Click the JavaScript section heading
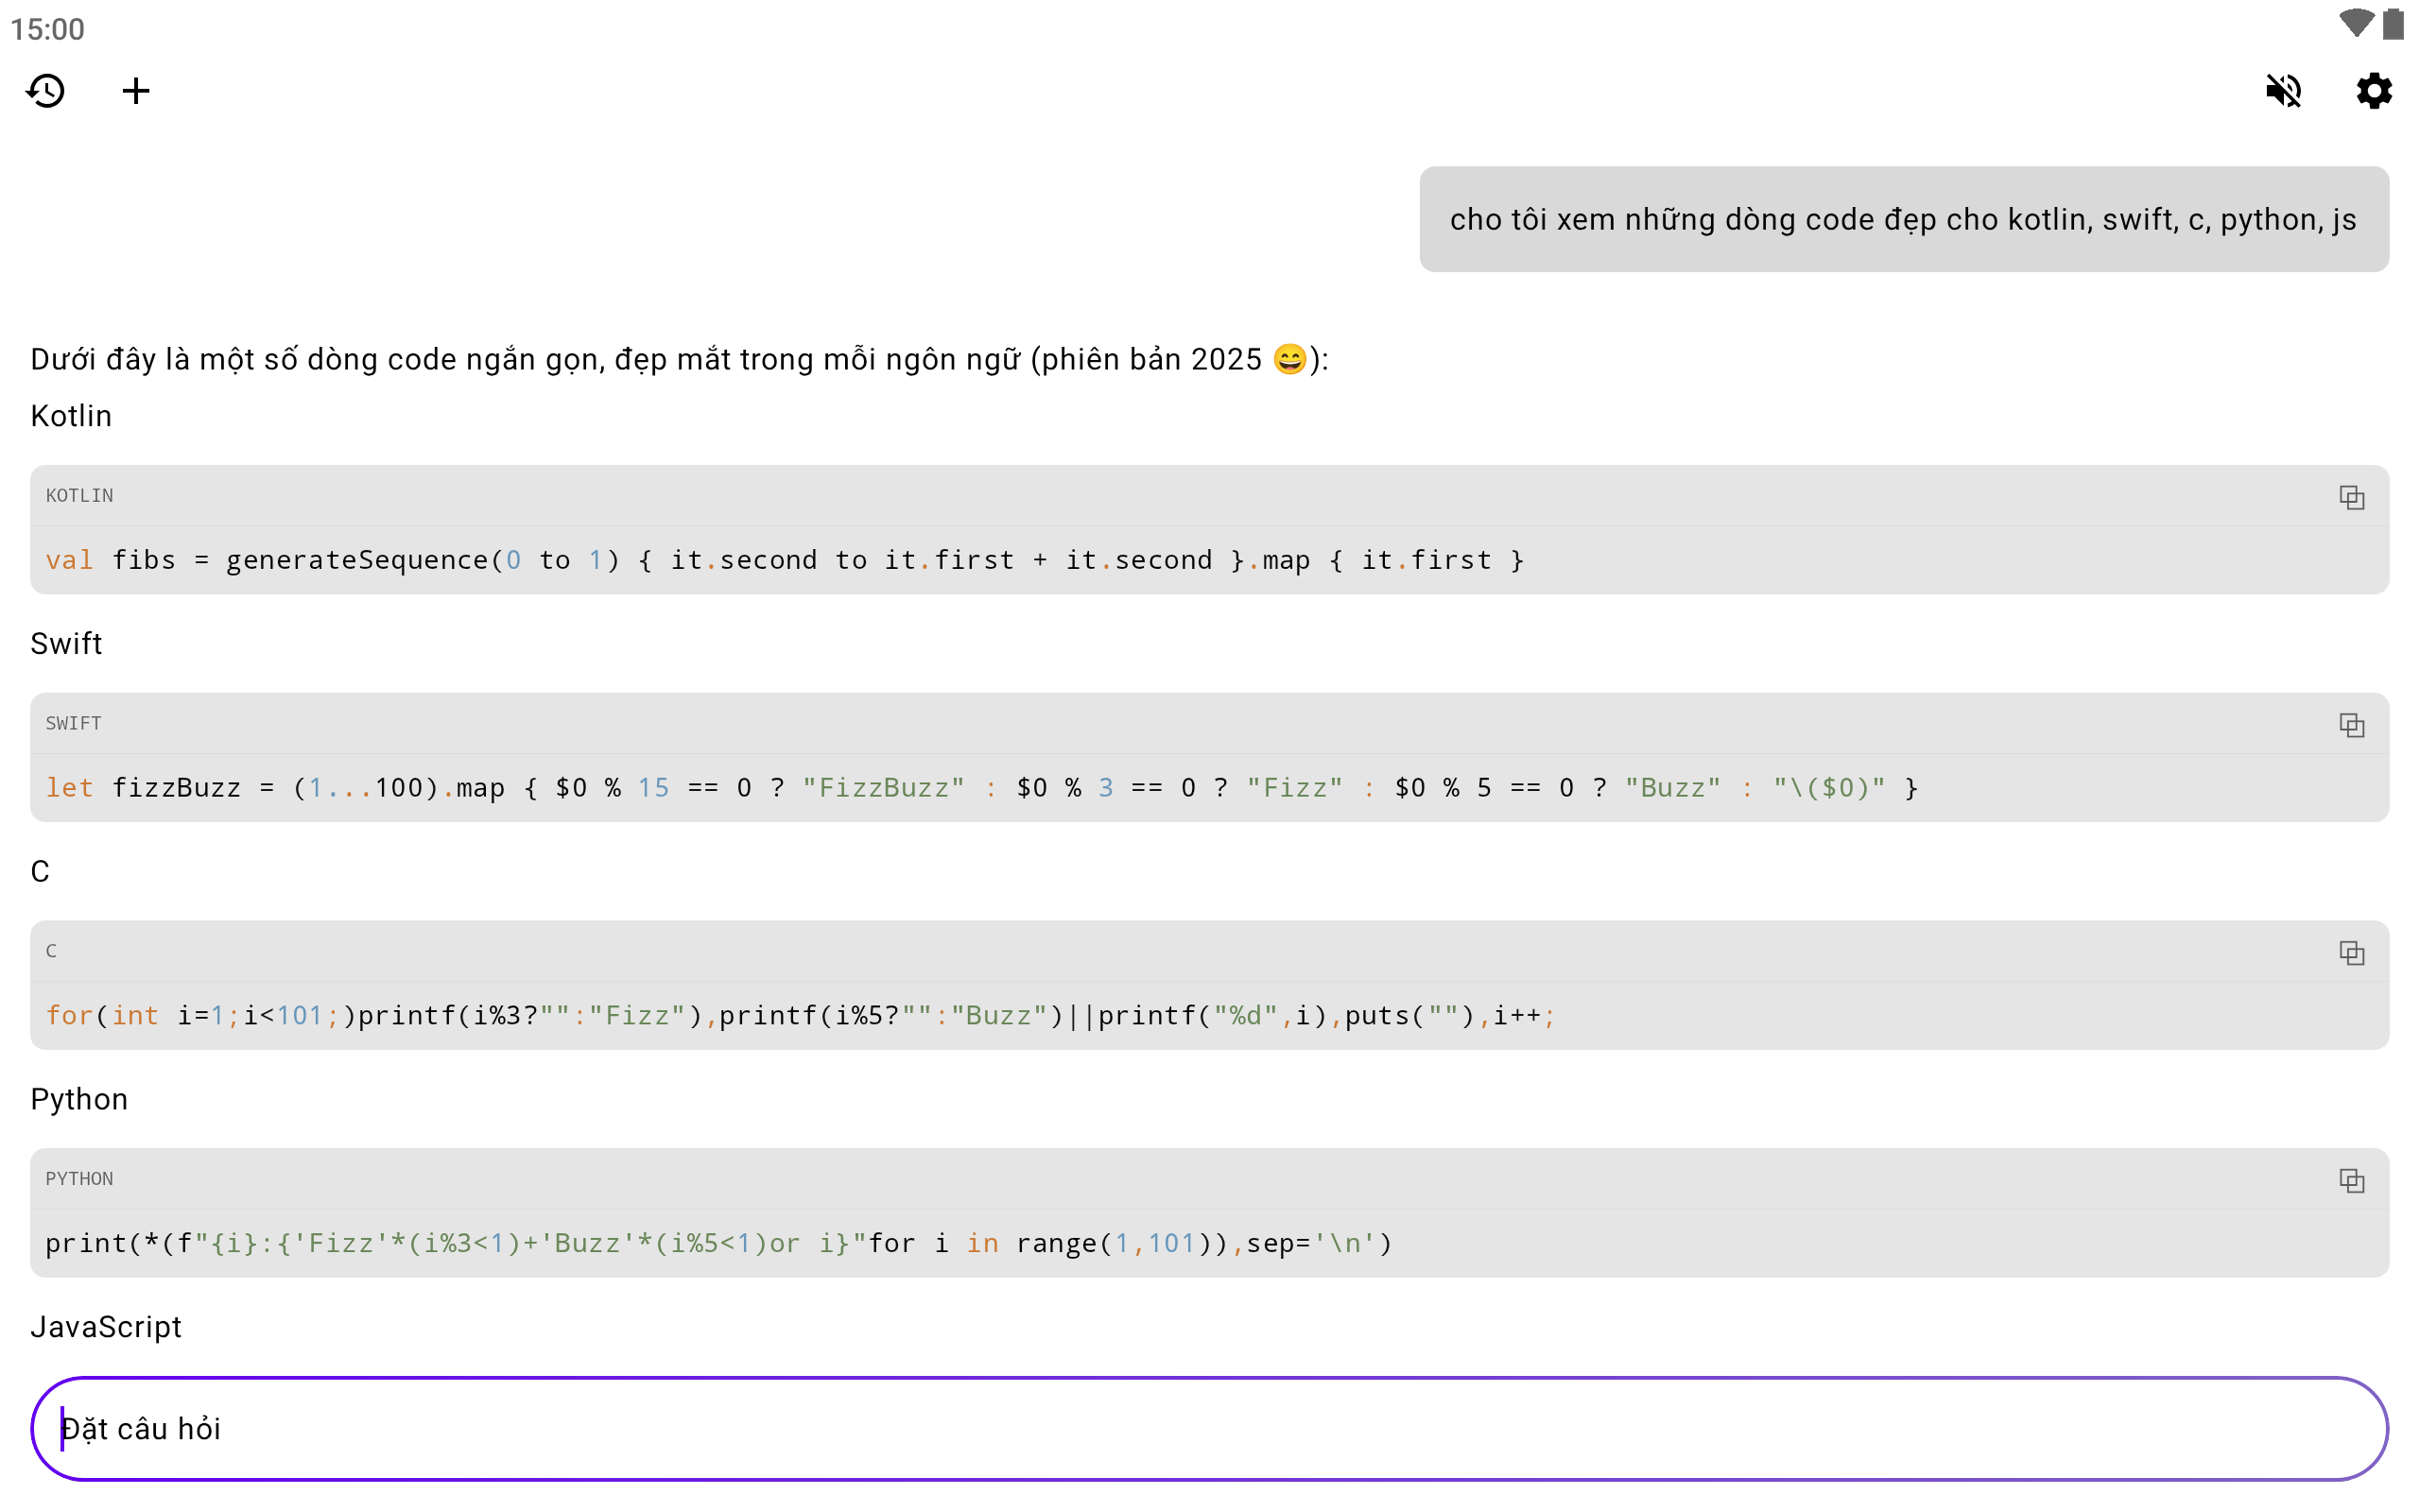Screen dimensions: 2420x1512 tap(106, 1327)
